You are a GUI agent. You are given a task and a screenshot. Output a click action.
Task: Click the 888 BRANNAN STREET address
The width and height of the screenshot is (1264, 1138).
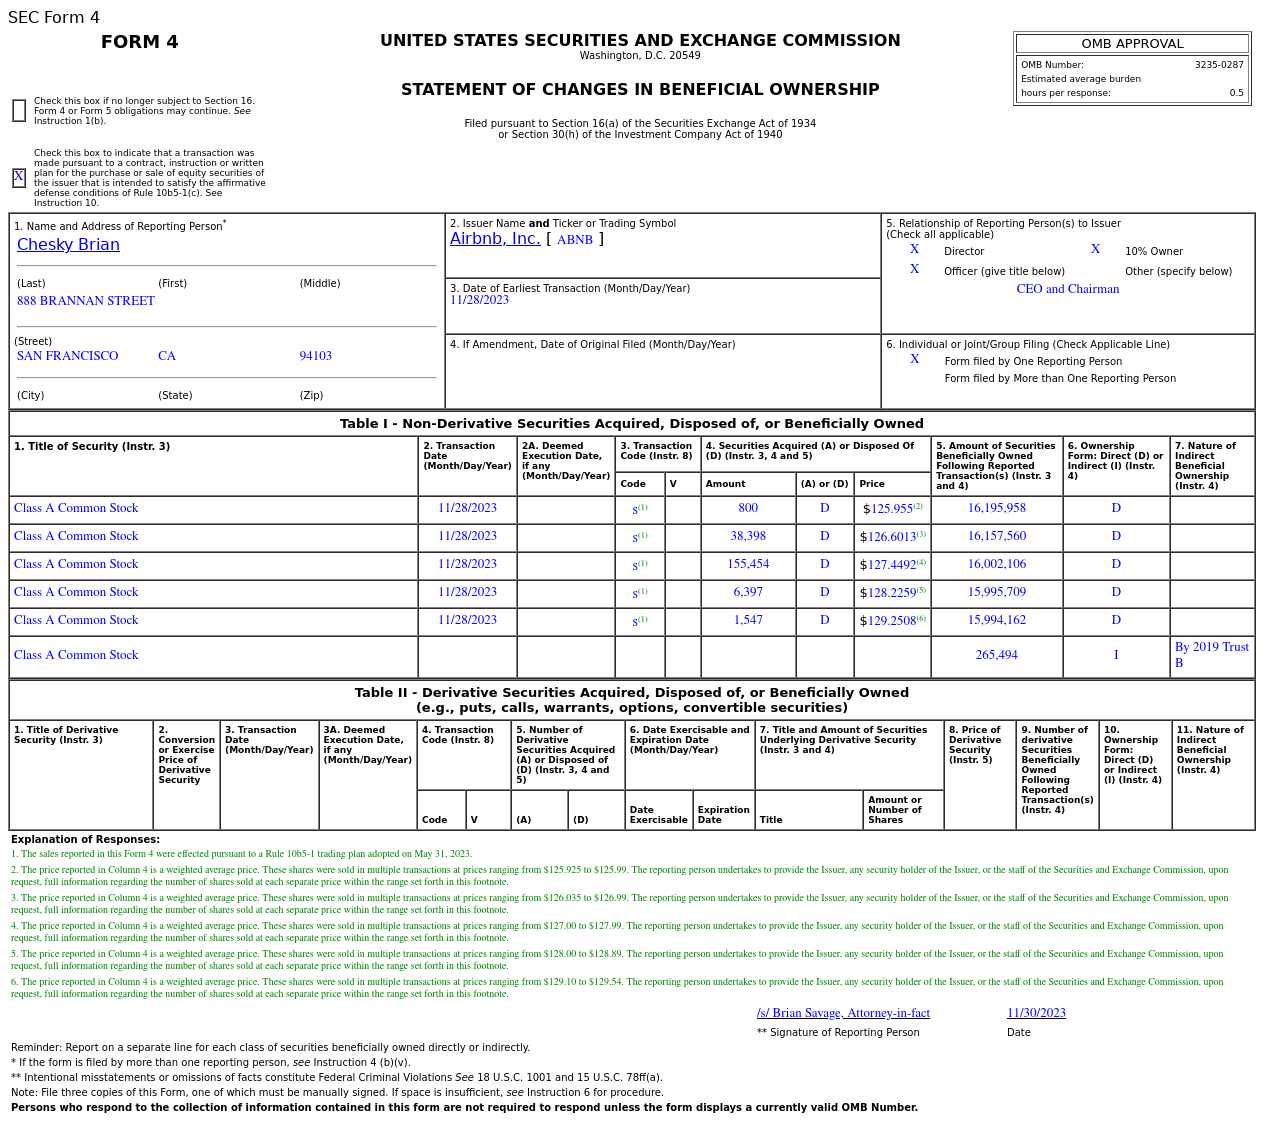click(86, 301)
